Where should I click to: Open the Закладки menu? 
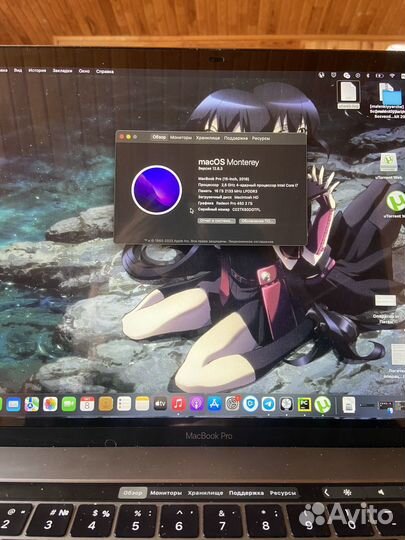click(x=62, y=71)
